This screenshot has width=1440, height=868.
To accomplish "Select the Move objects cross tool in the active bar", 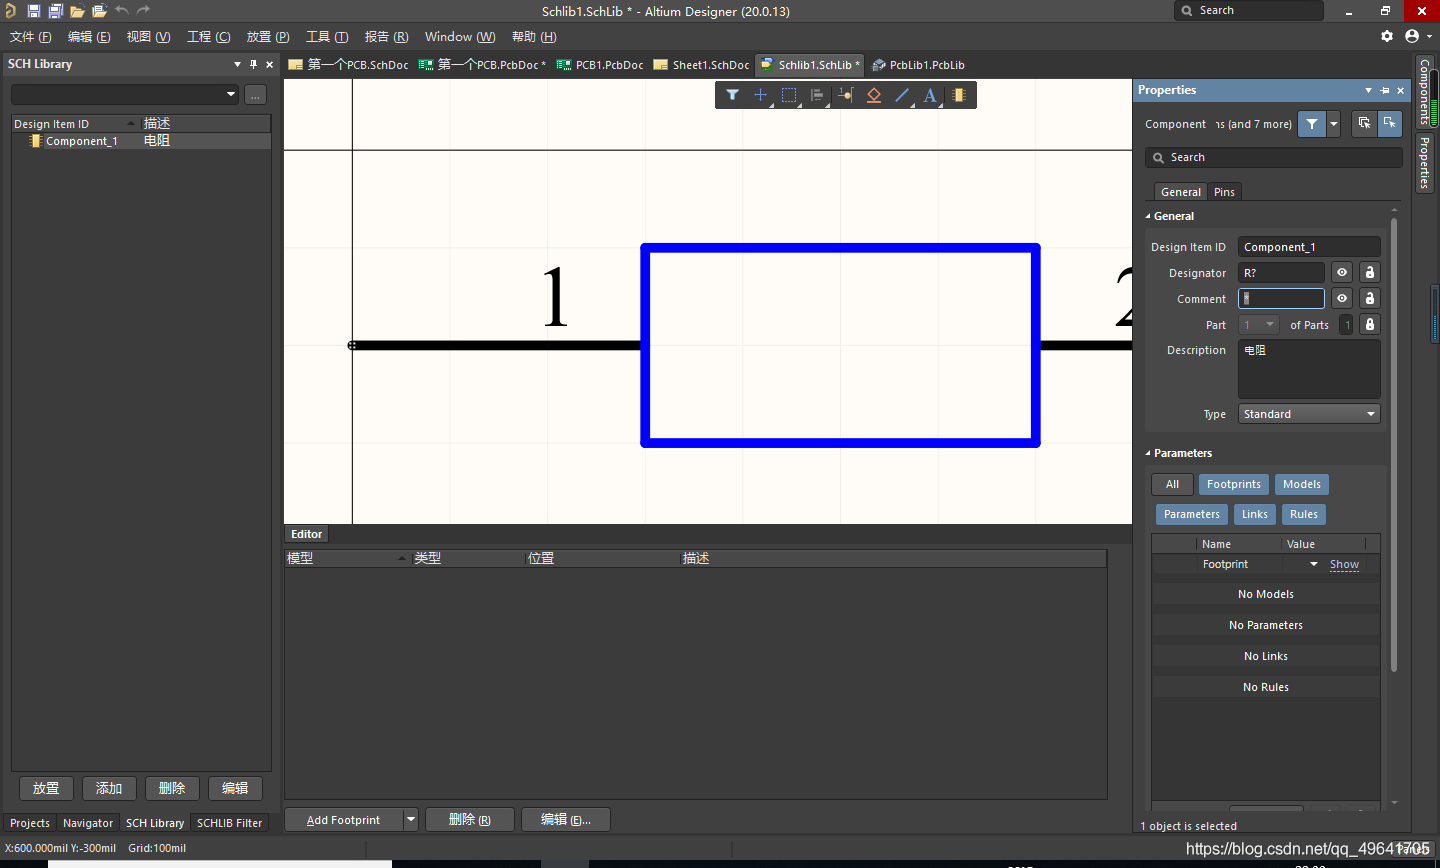I will tap(760, 95).
